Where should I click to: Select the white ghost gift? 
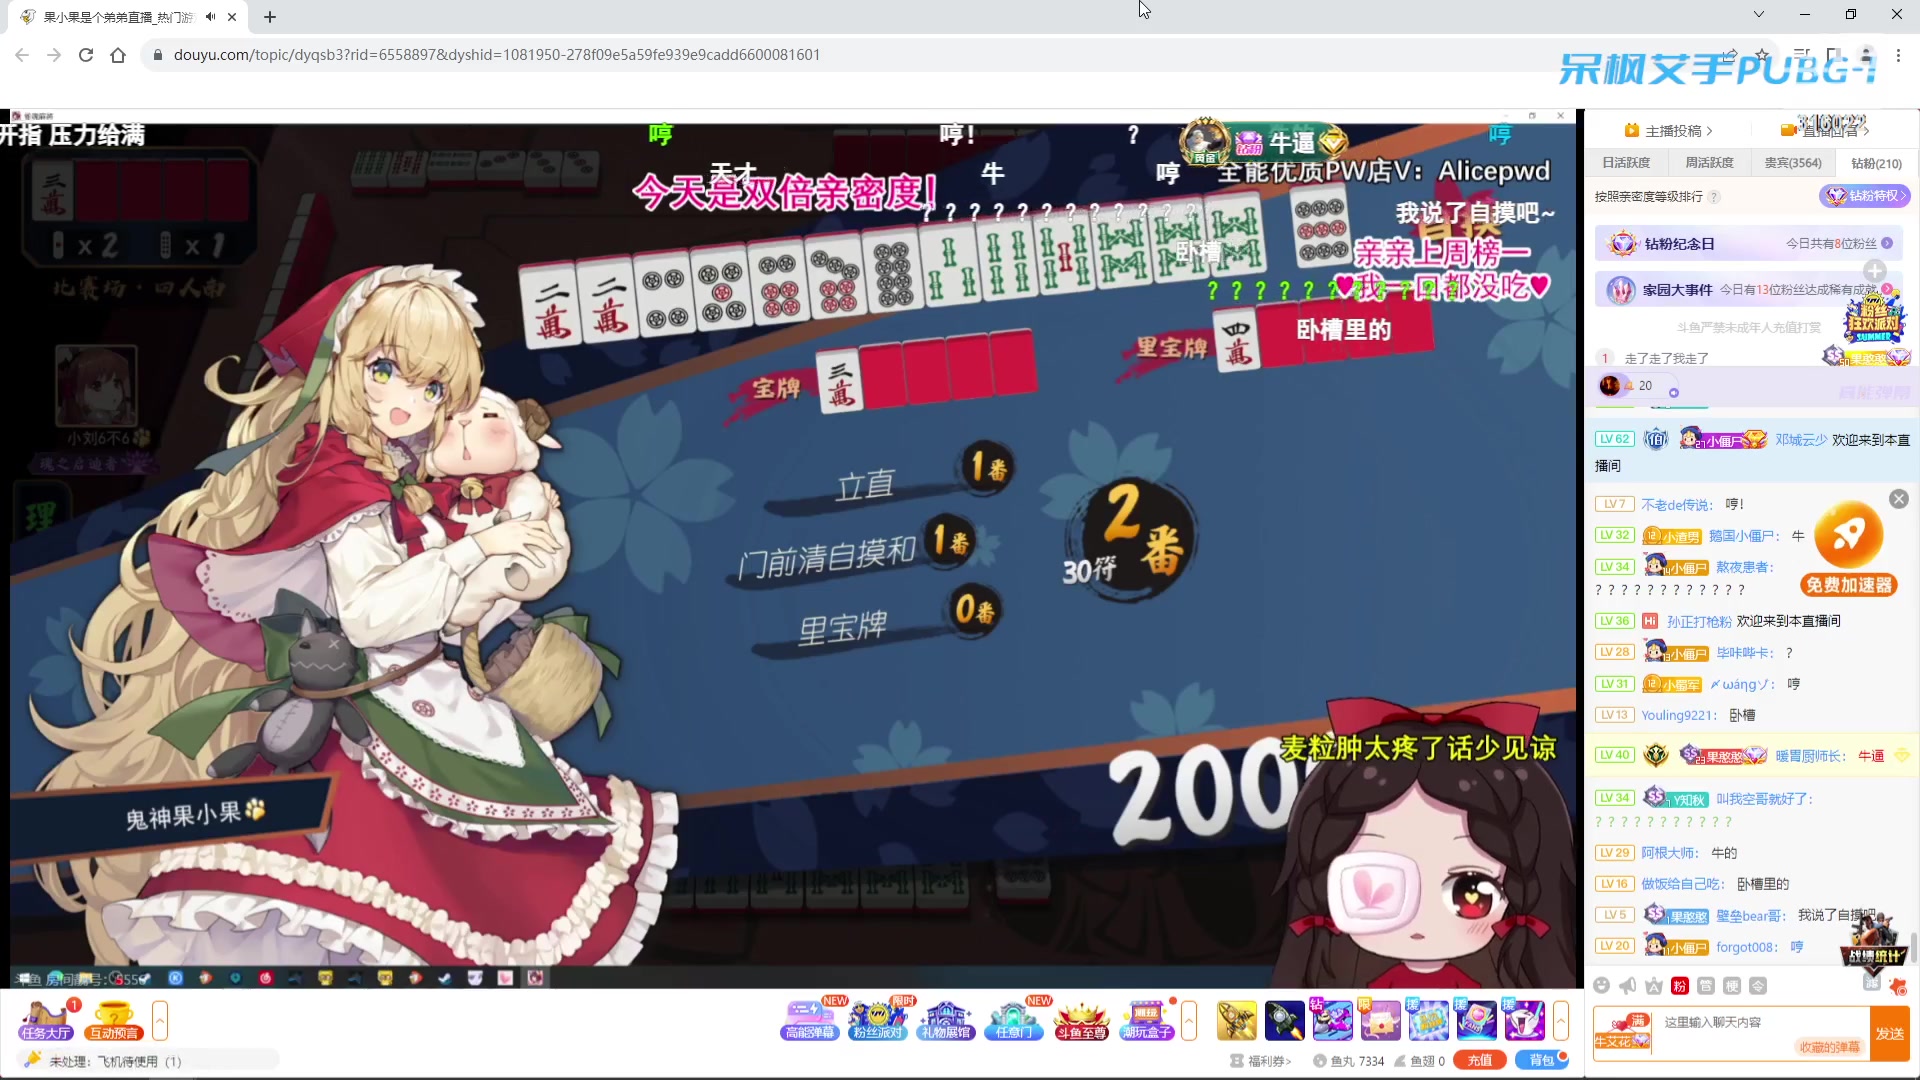1525,1020
